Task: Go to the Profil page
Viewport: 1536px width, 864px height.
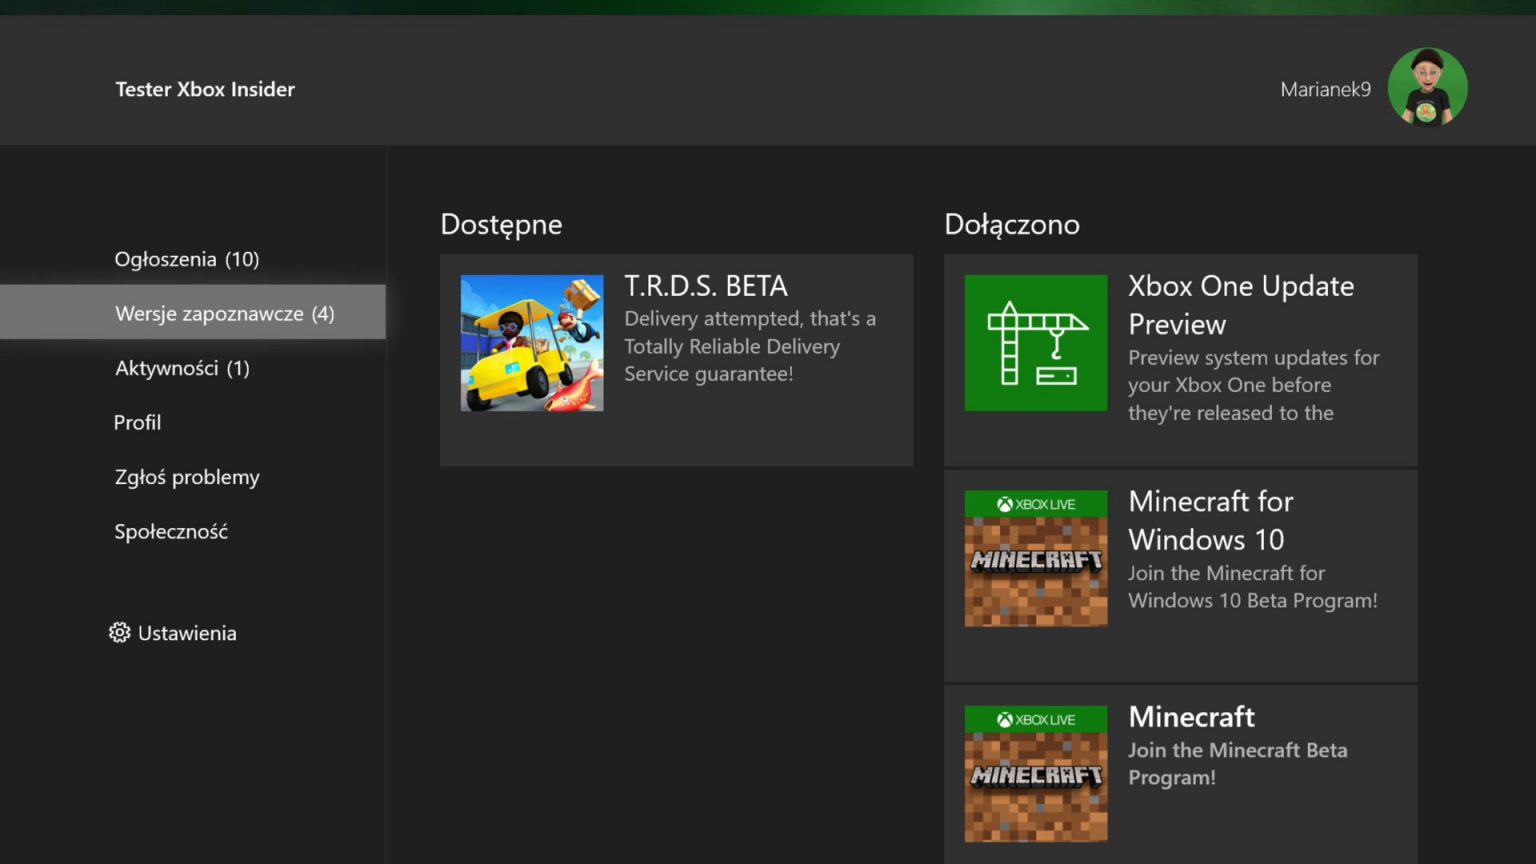Action: [x=137, y=422]
